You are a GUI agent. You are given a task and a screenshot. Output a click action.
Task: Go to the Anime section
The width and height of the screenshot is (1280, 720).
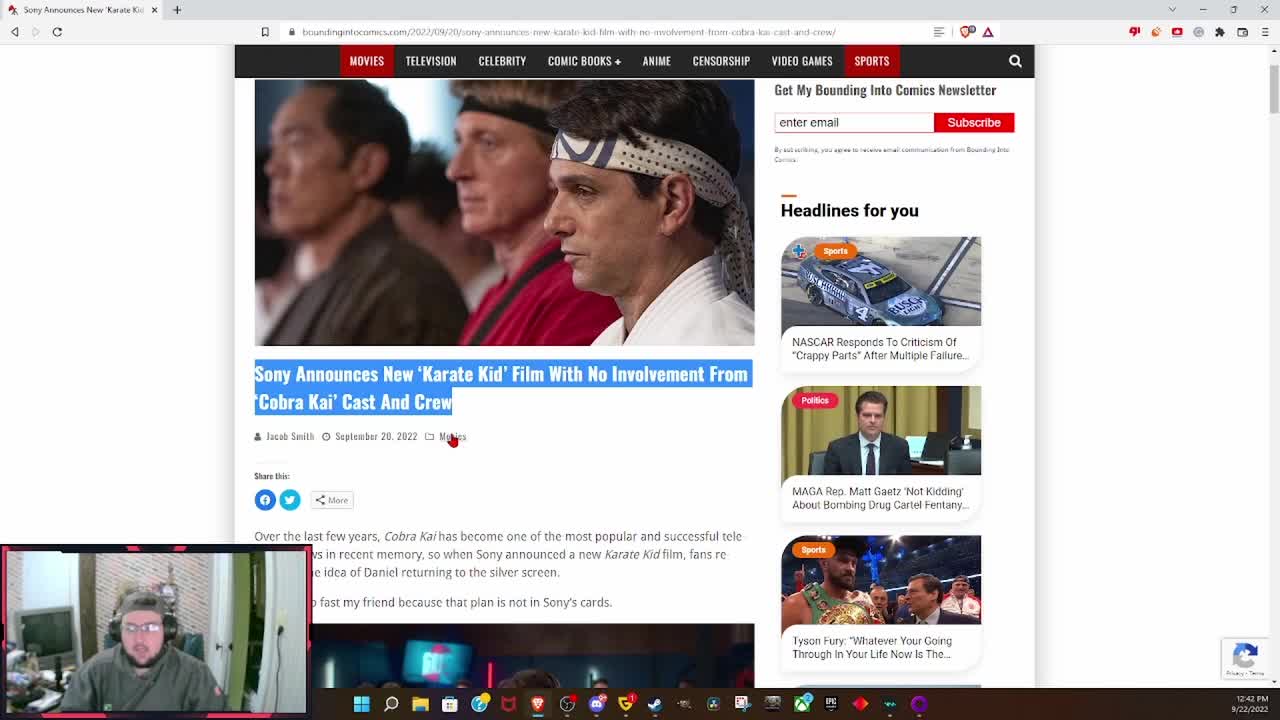(x=656, y=61)
